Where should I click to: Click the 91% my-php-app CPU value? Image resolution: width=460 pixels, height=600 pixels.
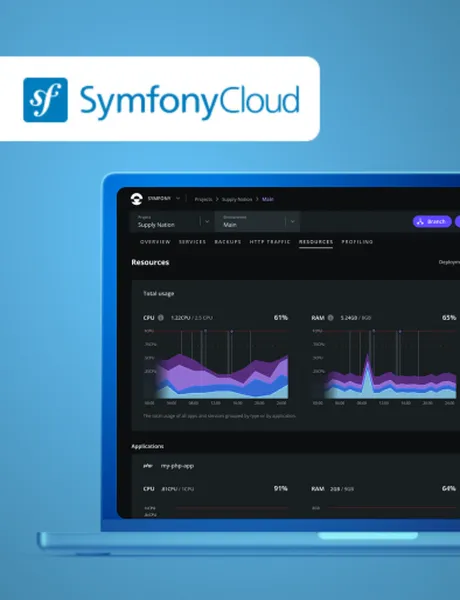click(281, 489)
